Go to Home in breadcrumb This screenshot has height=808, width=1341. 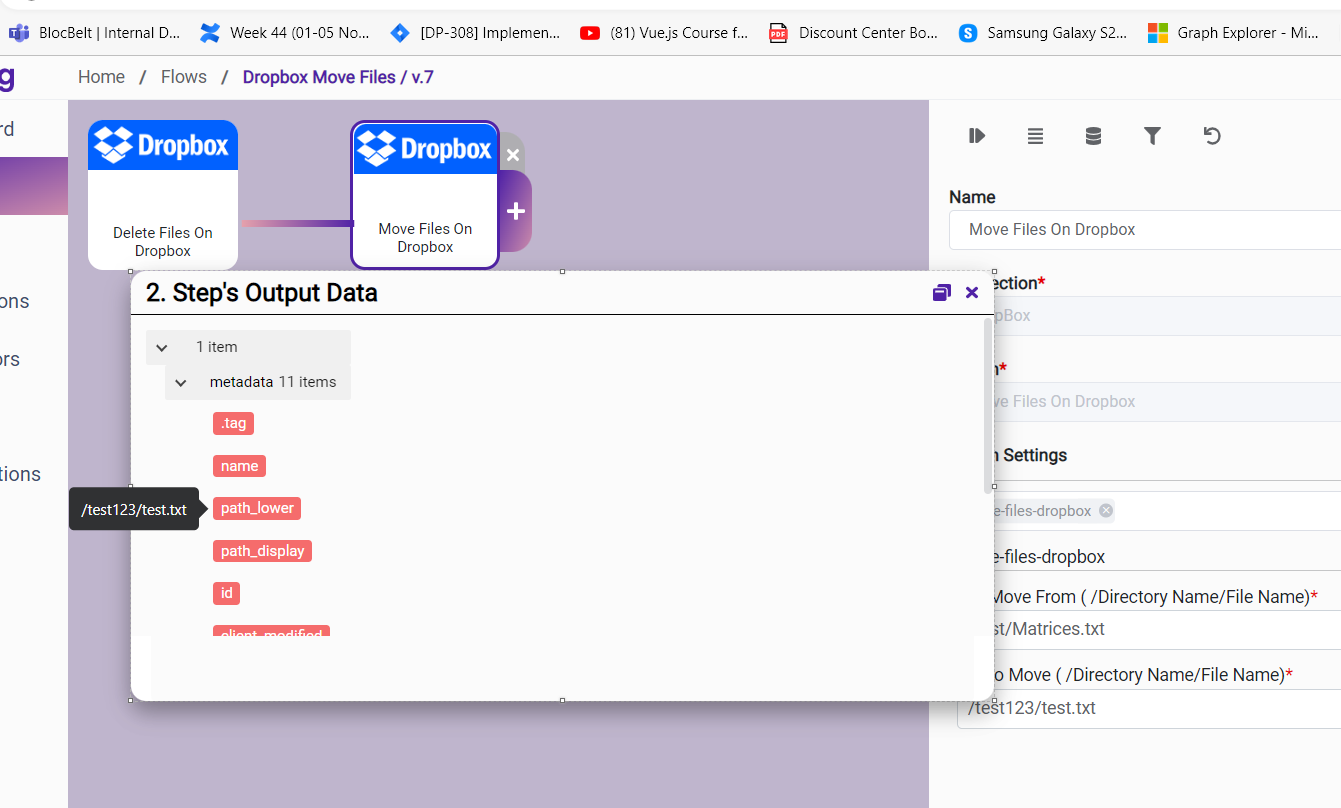[x=101, y=77]
